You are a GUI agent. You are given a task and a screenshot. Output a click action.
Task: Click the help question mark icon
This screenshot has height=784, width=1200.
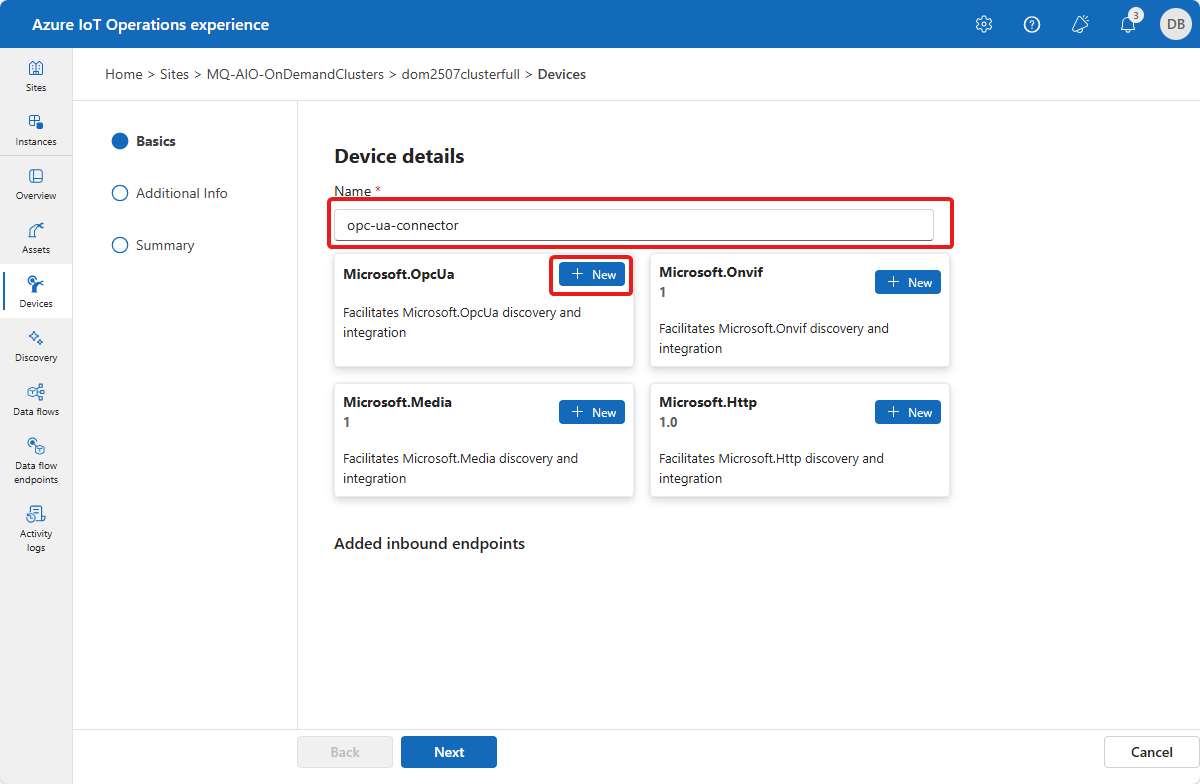point(1032,24)
